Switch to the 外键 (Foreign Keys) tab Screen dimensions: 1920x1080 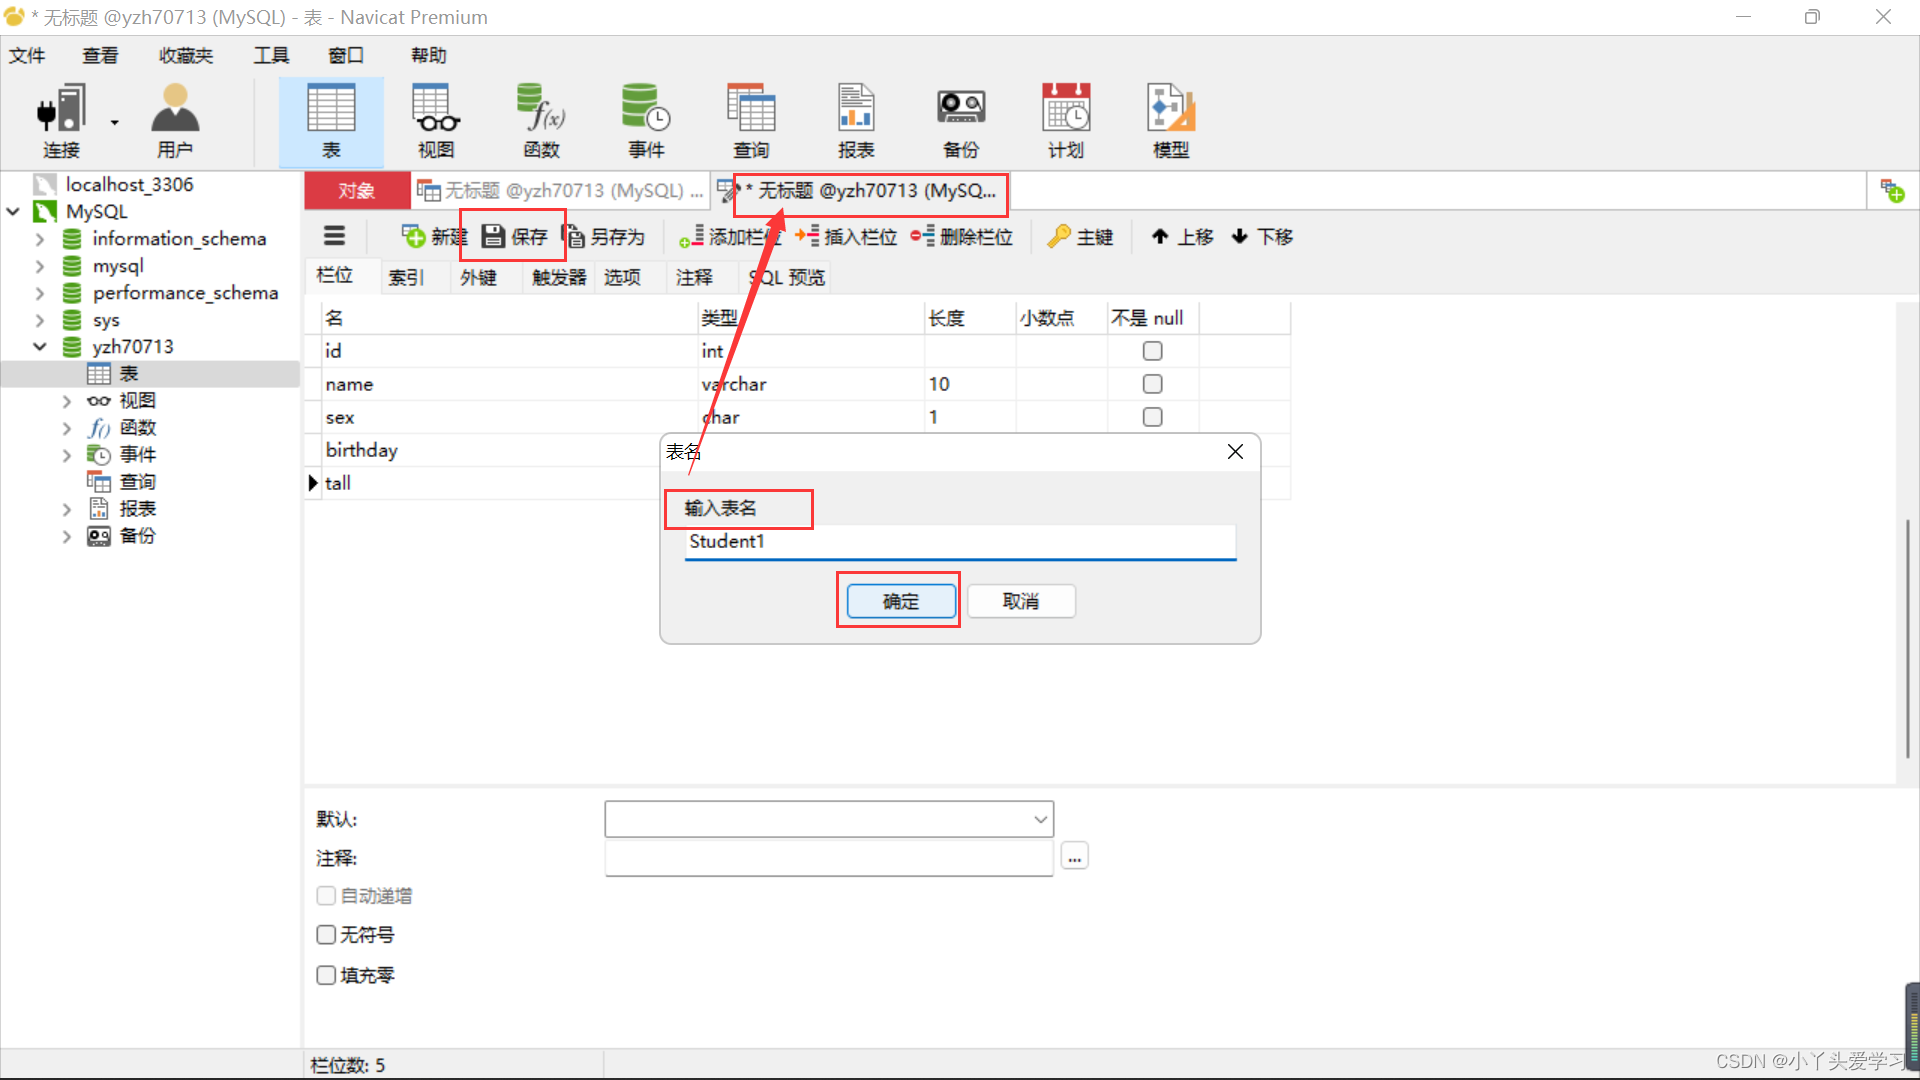[x=478, y=277]
